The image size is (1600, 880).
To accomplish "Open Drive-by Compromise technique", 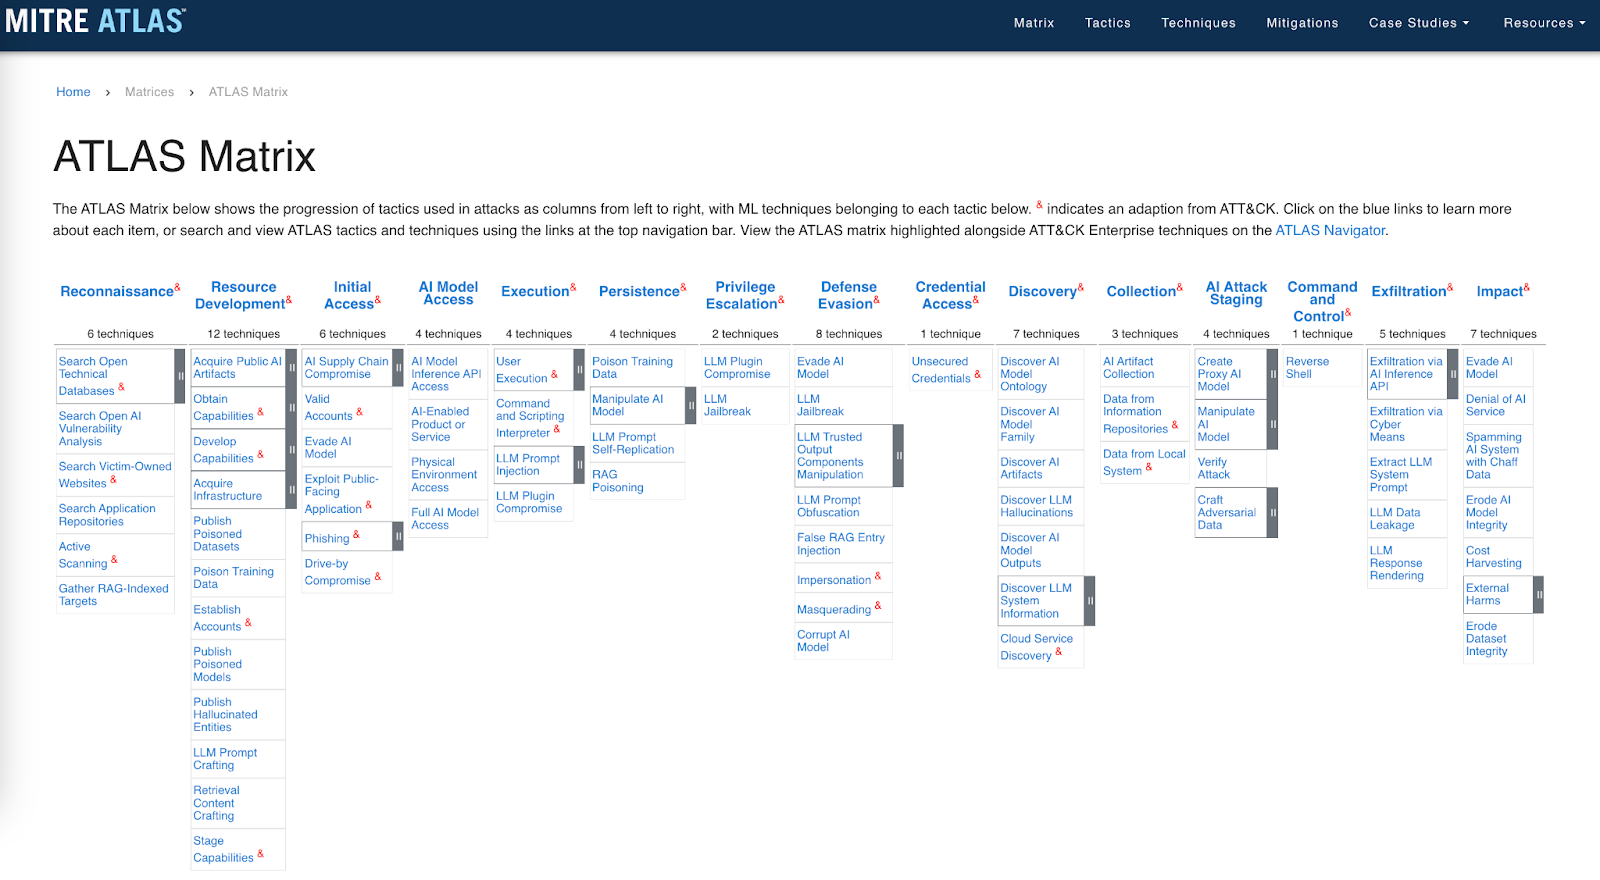I will (x=338, y=572).
